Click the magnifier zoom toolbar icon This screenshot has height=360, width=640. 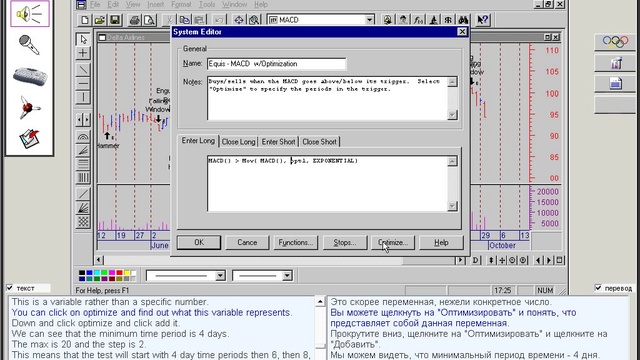point(254,20)
